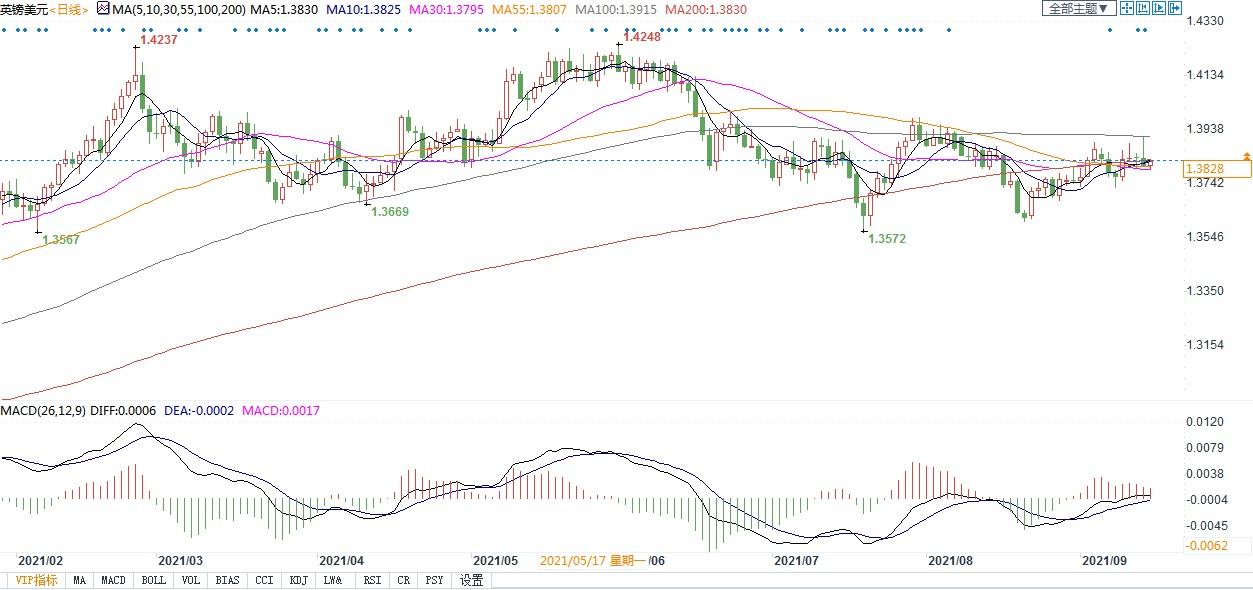Click the MA indicator settings icon

pyautogui.click(x=102, y=8)
